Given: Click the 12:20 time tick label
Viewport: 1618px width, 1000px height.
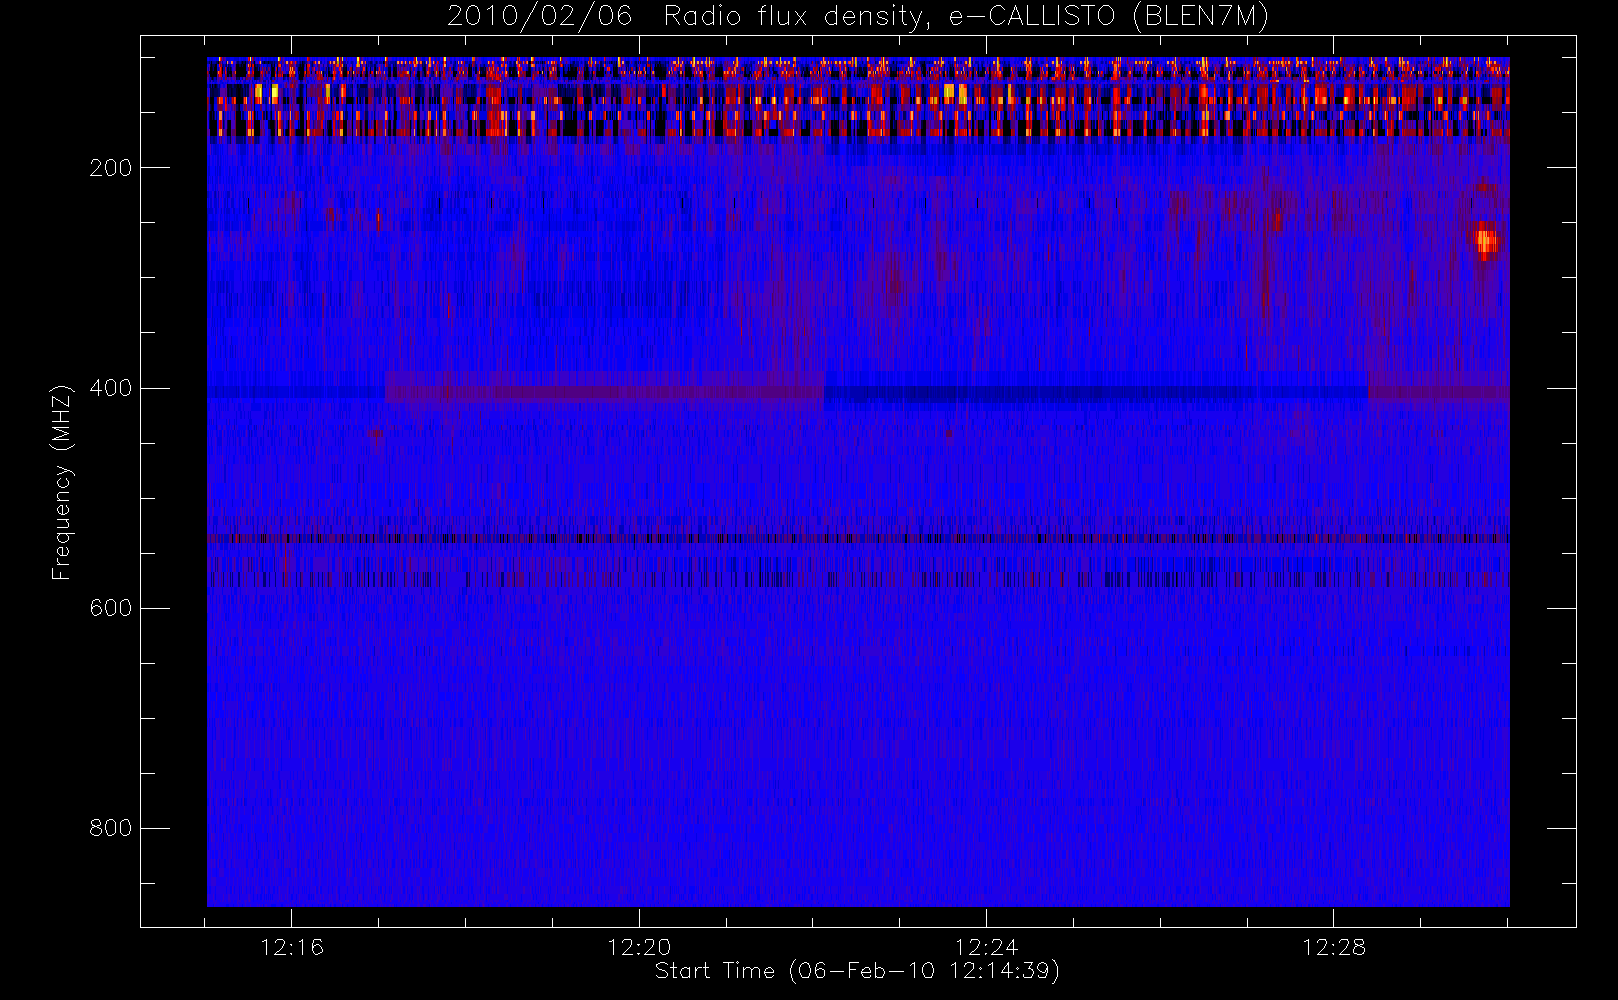Looking at the screenshot, I should (x=639, y=947).
